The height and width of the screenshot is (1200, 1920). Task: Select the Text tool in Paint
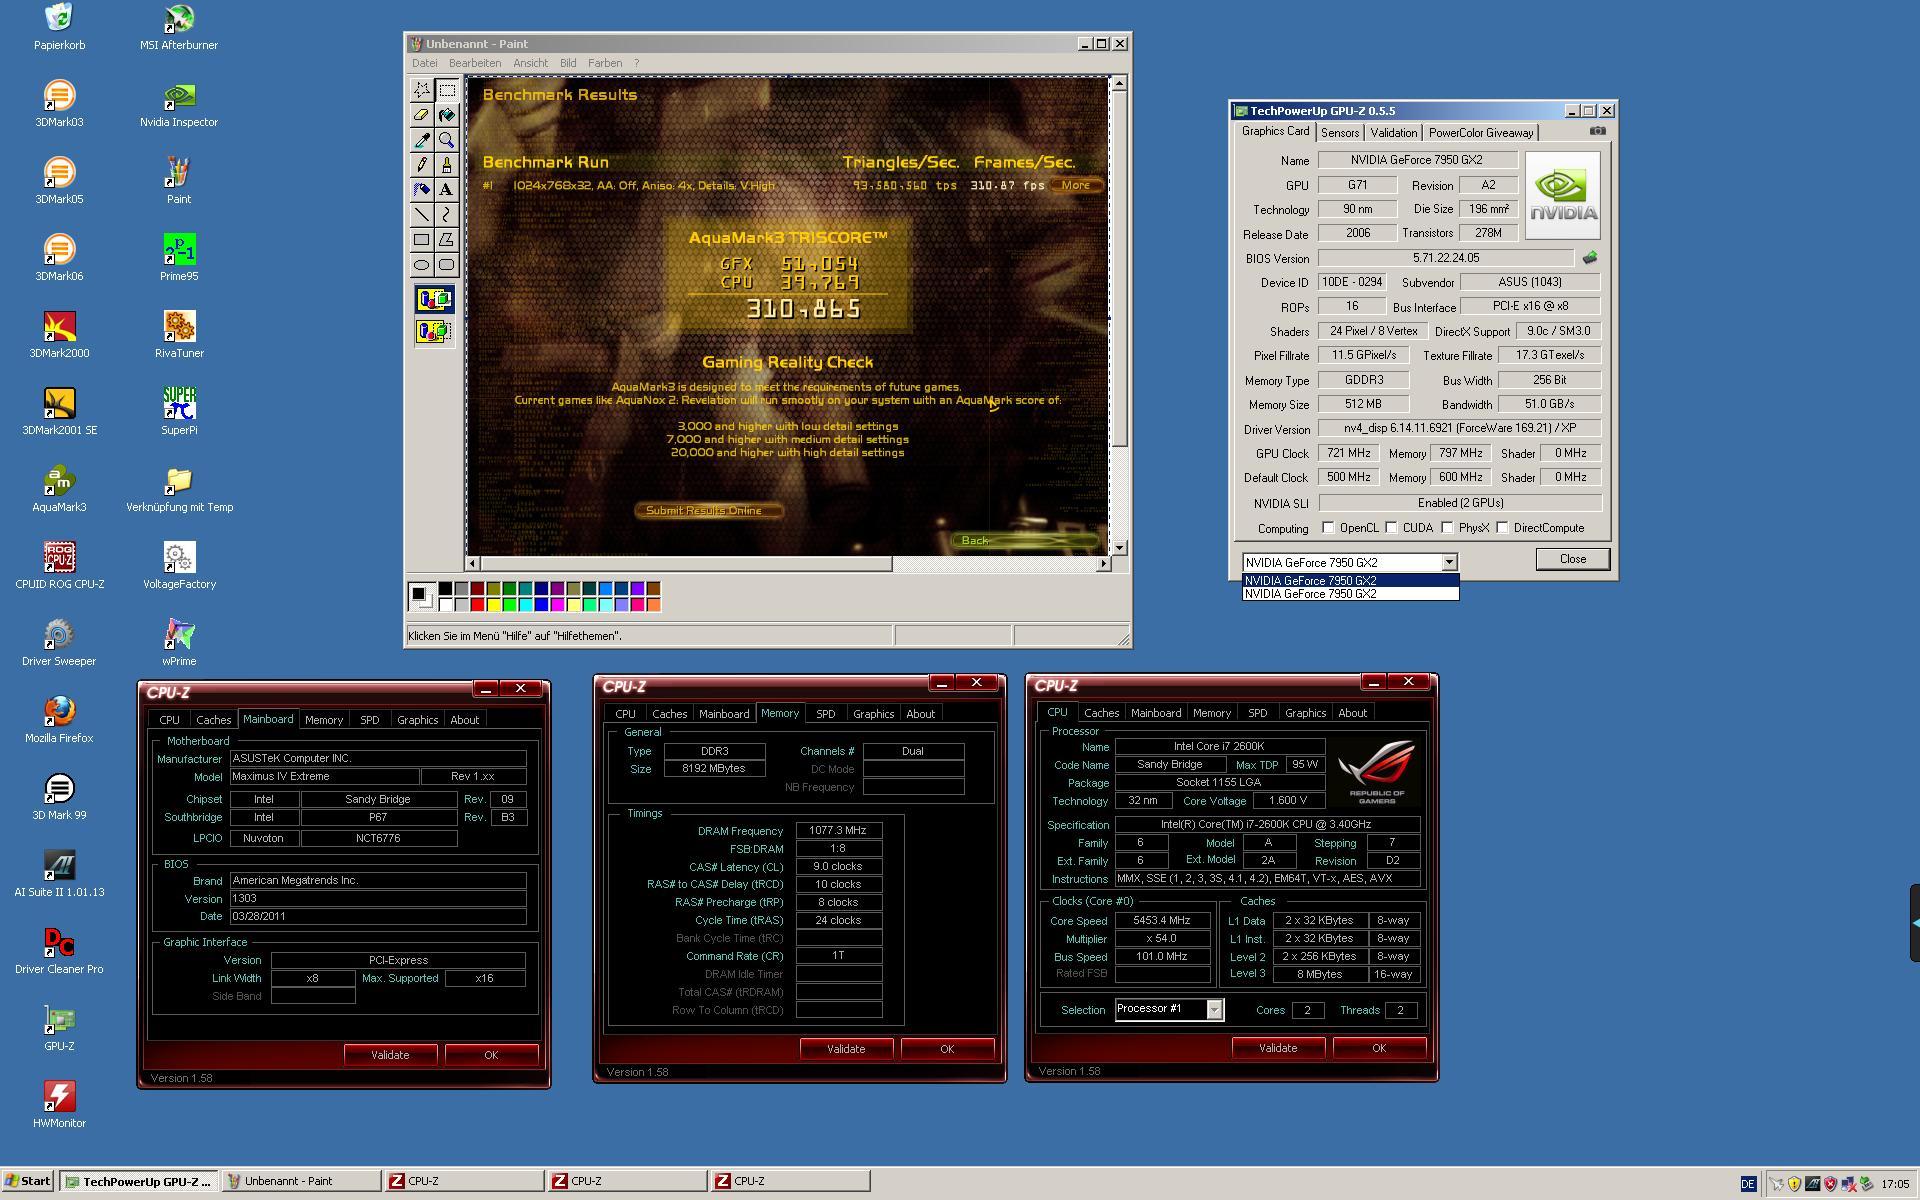point(446,190)
